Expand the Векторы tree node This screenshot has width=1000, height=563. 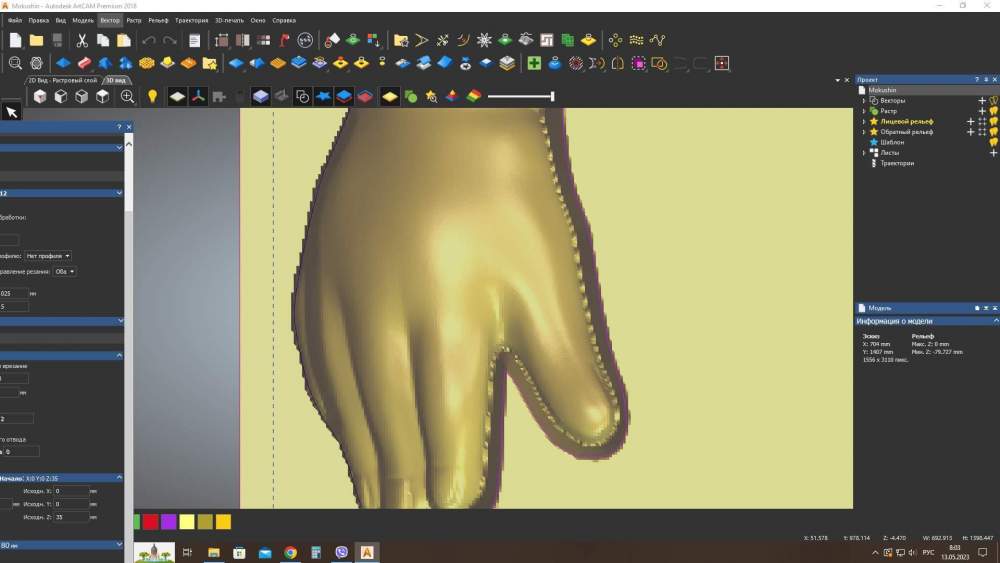tap(864, 101)
